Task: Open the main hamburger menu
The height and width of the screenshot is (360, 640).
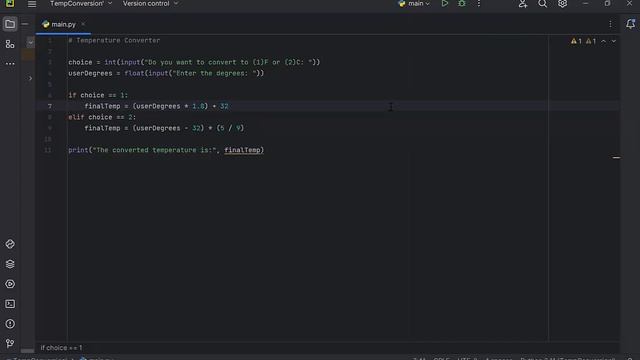Action: coord(31,4)
